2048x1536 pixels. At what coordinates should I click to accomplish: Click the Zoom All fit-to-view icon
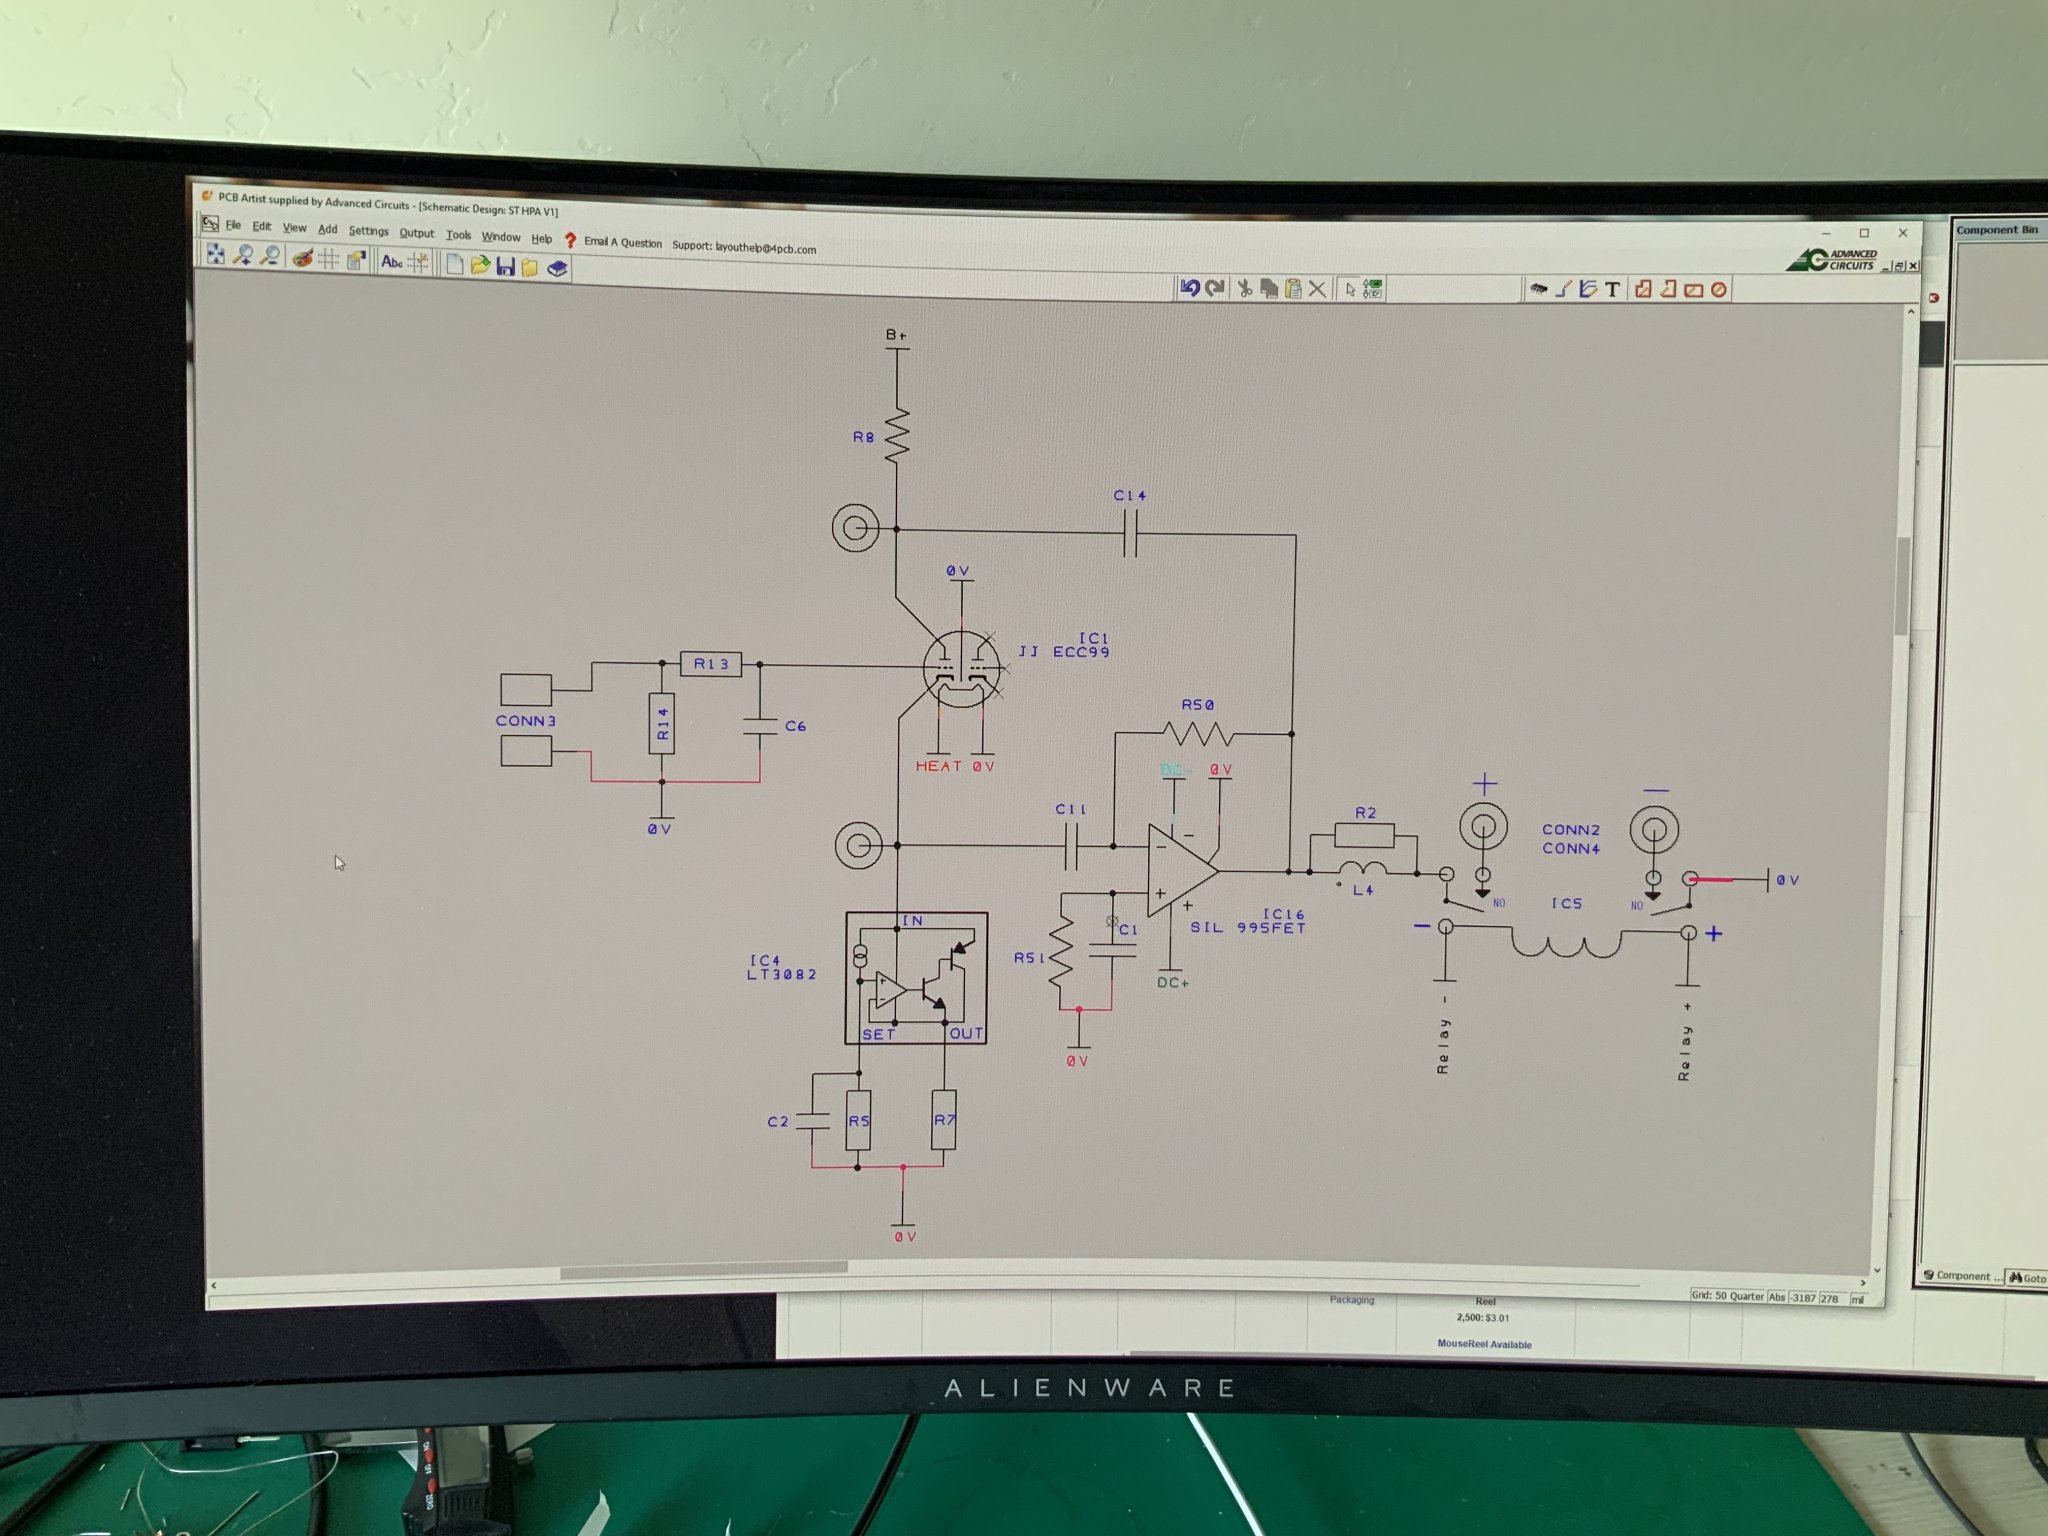[215, 254]
